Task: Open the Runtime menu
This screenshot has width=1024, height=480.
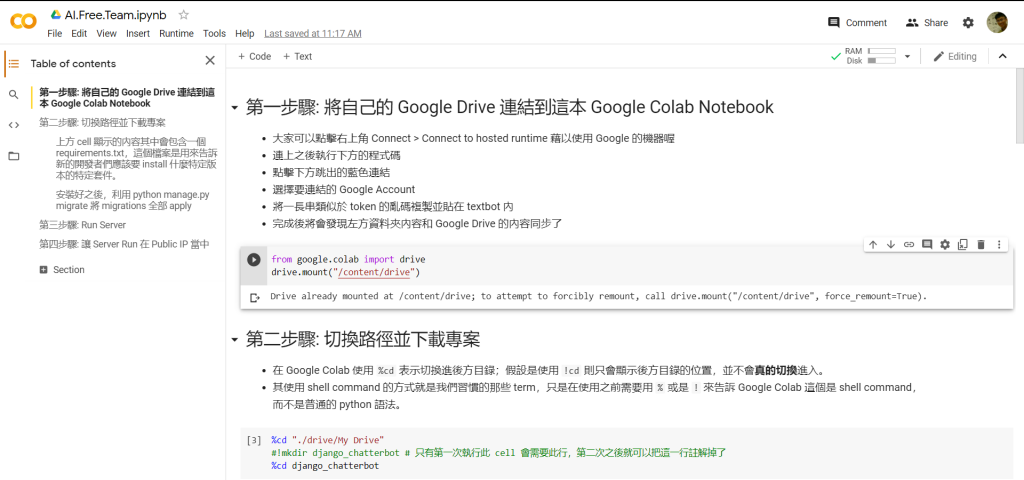Action: pos(176,33)
